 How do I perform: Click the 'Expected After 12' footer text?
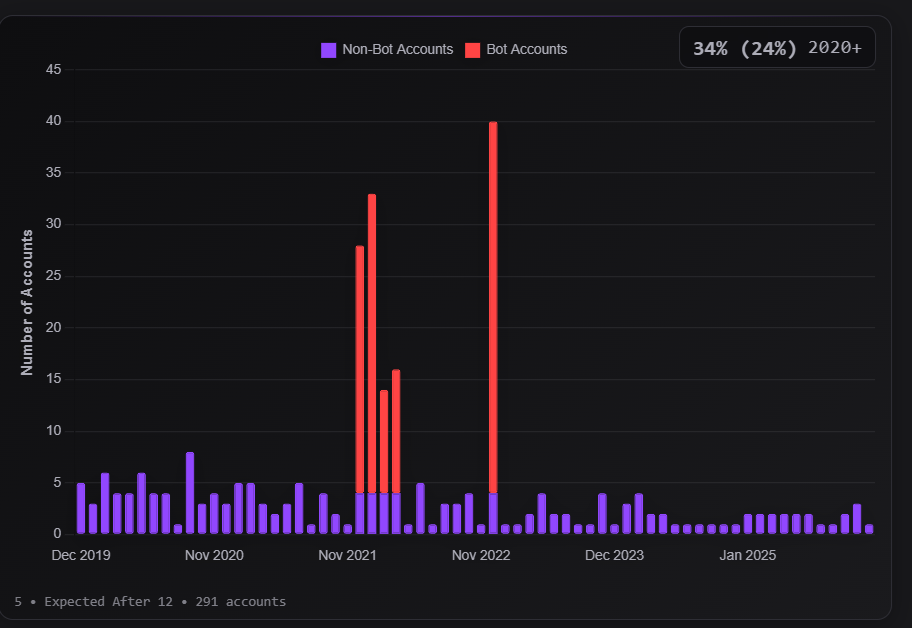coord(109,601)
